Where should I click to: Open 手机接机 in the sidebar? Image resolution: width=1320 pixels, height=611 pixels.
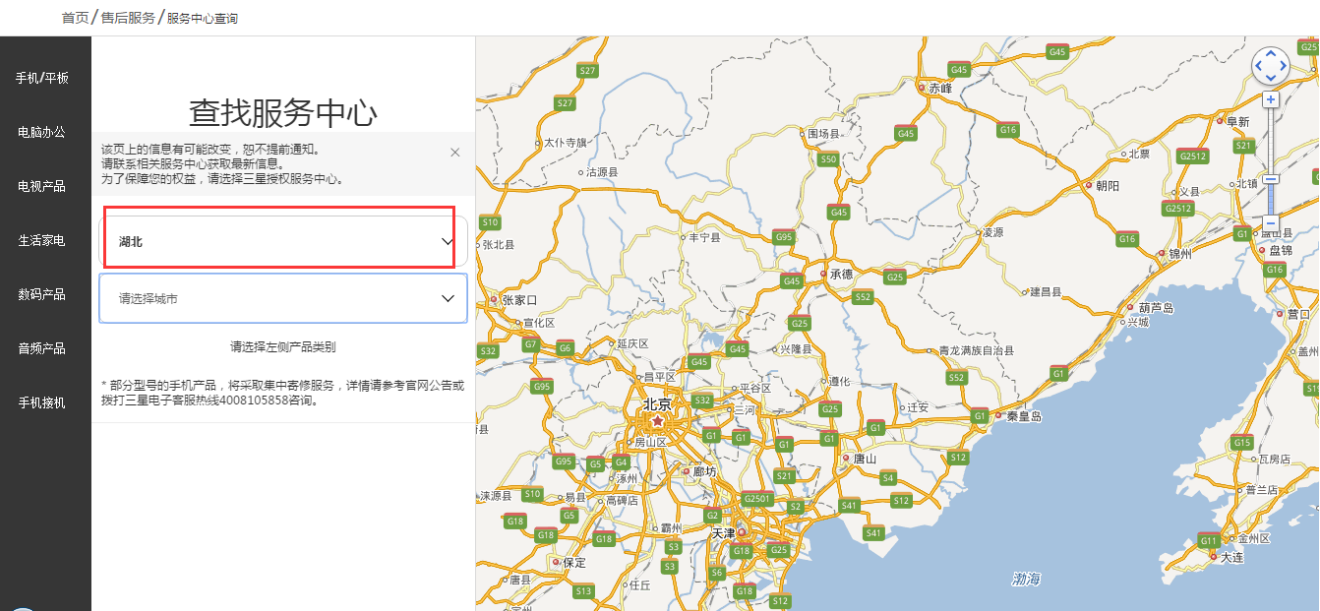pos(42,402)
